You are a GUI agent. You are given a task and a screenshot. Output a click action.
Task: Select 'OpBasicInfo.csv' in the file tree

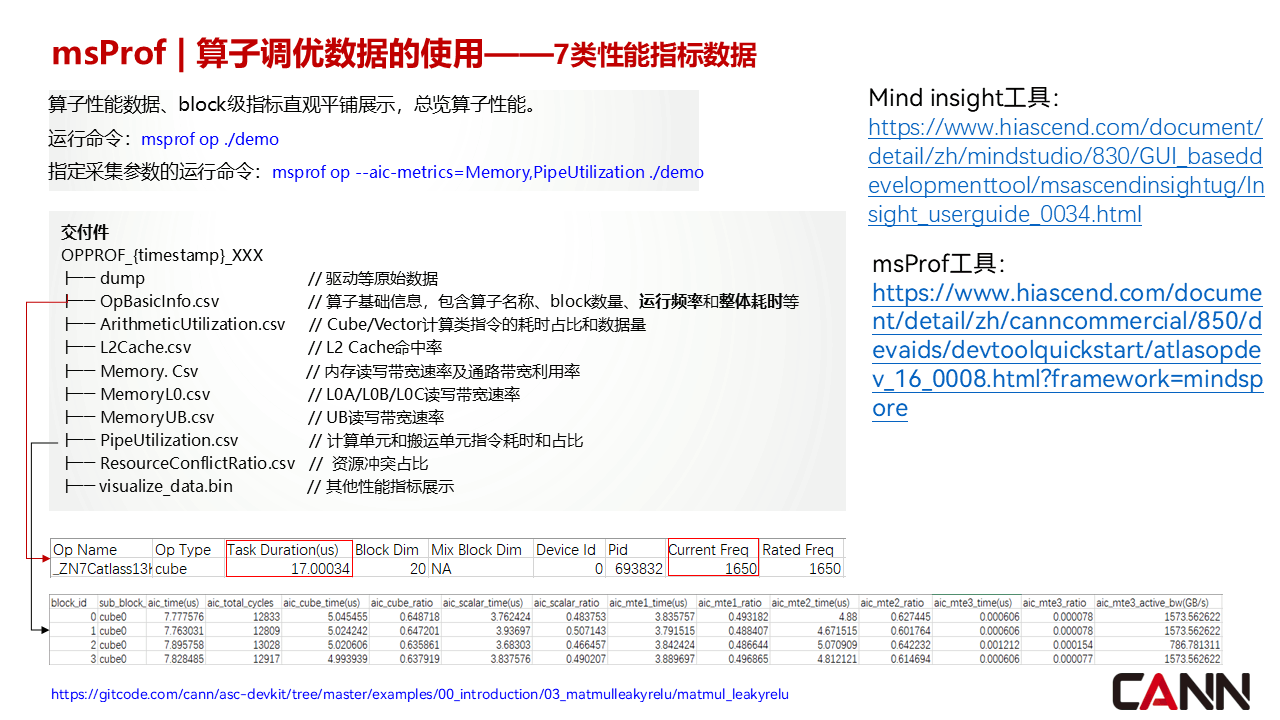tap(159, 301)
